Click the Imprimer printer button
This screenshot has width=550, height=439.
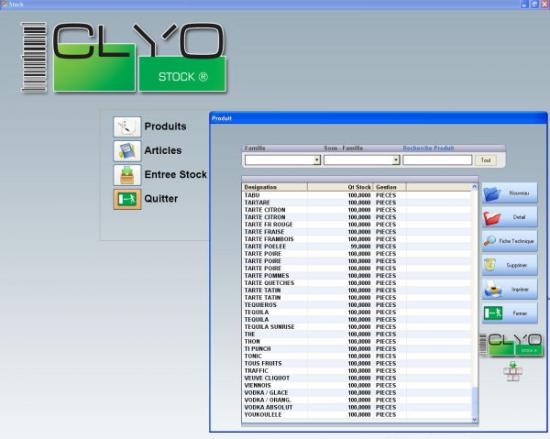pyautogui.click(x=509, y=289)
